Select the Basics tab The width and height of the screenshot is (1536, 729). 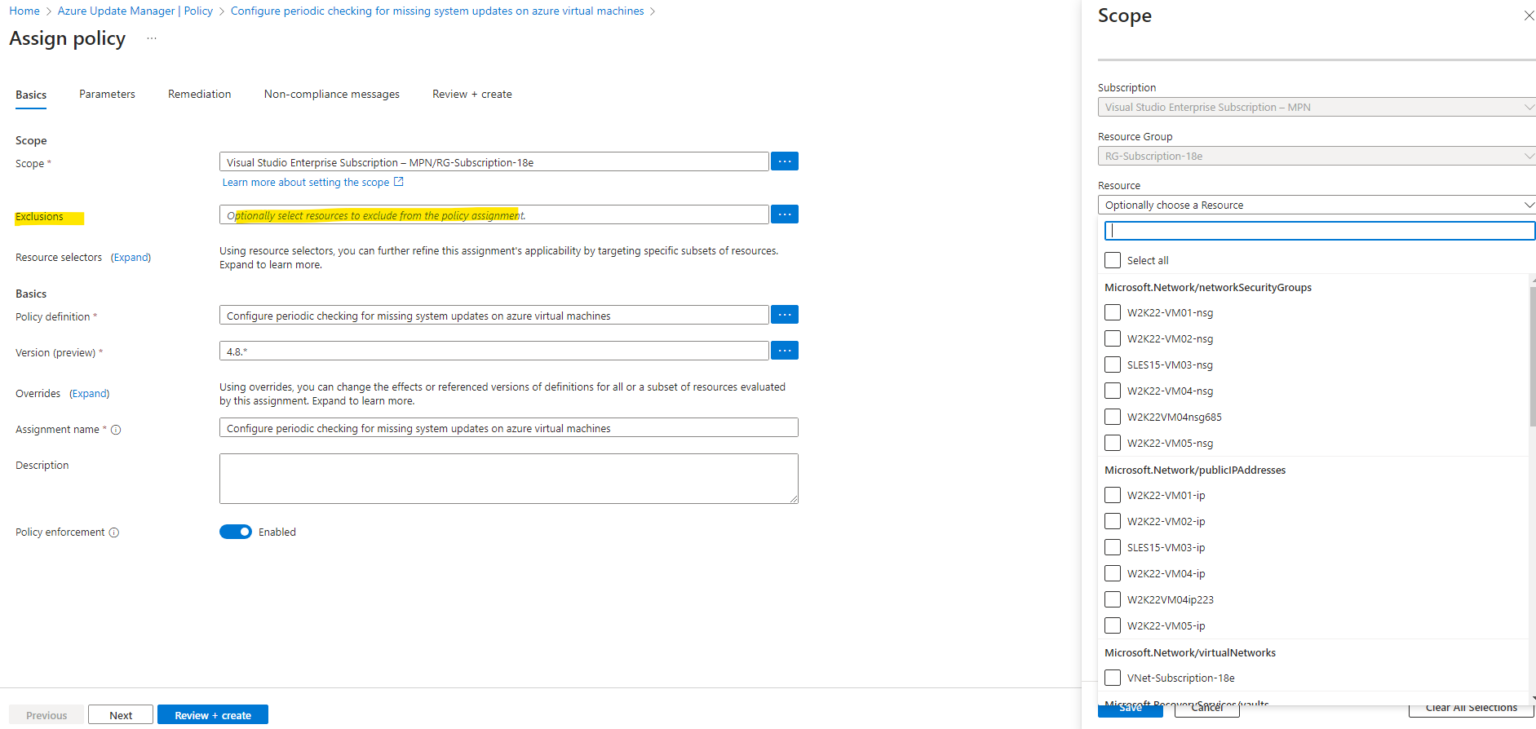coord(31,95)
